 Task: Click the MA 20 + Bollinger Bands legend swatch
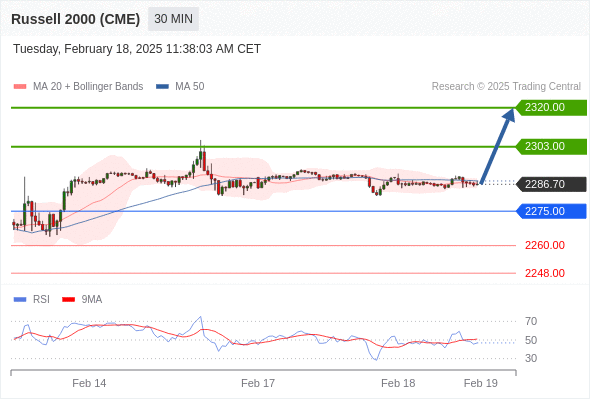point(20,87)
